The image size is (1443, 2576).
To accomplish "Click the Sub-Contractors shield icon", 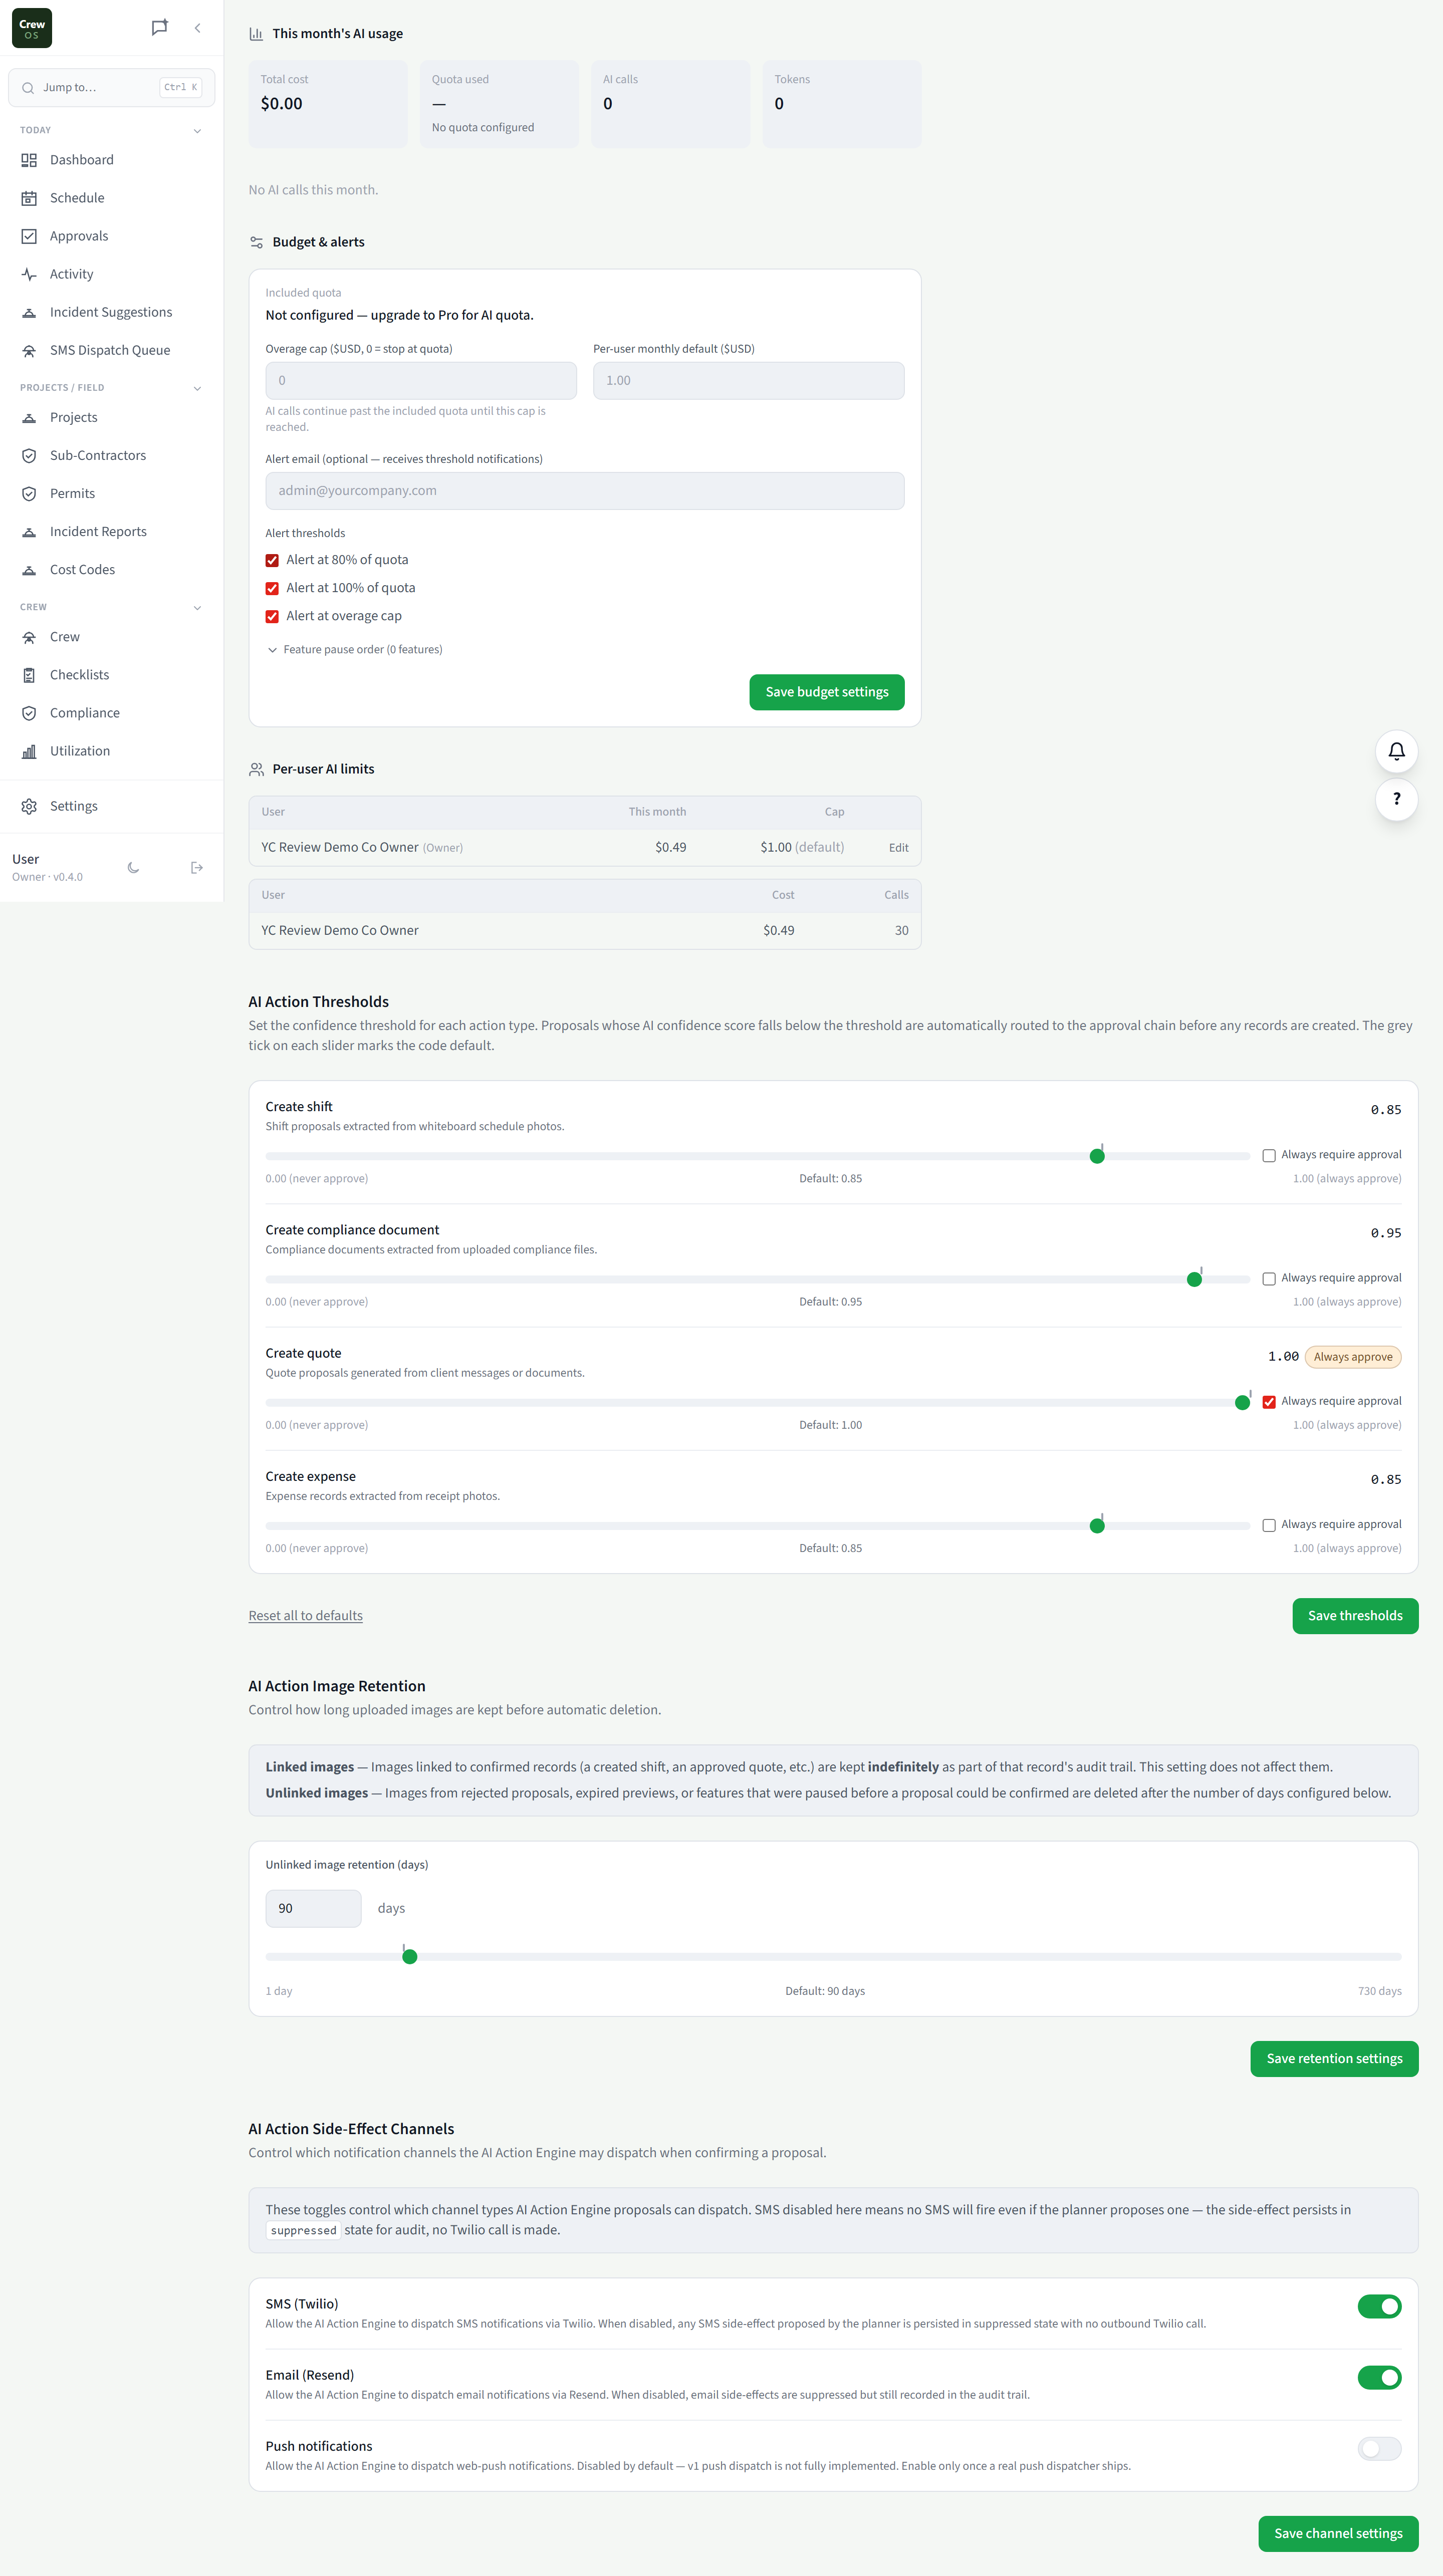I will click(x=29, y=455).
